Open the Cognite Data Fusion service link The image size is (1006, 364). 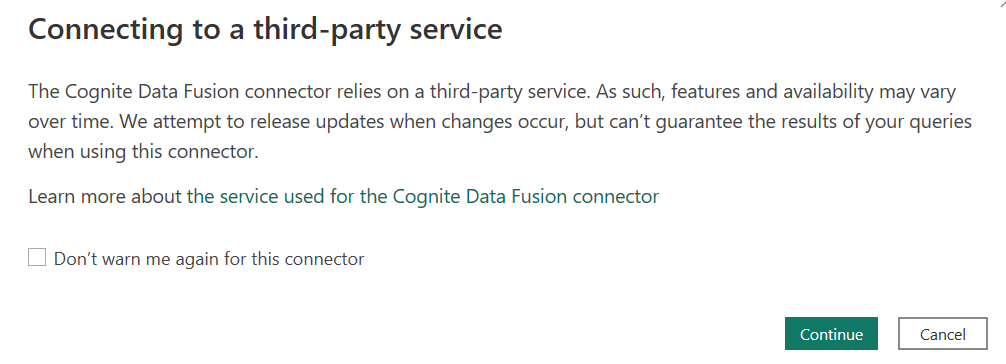422,196
